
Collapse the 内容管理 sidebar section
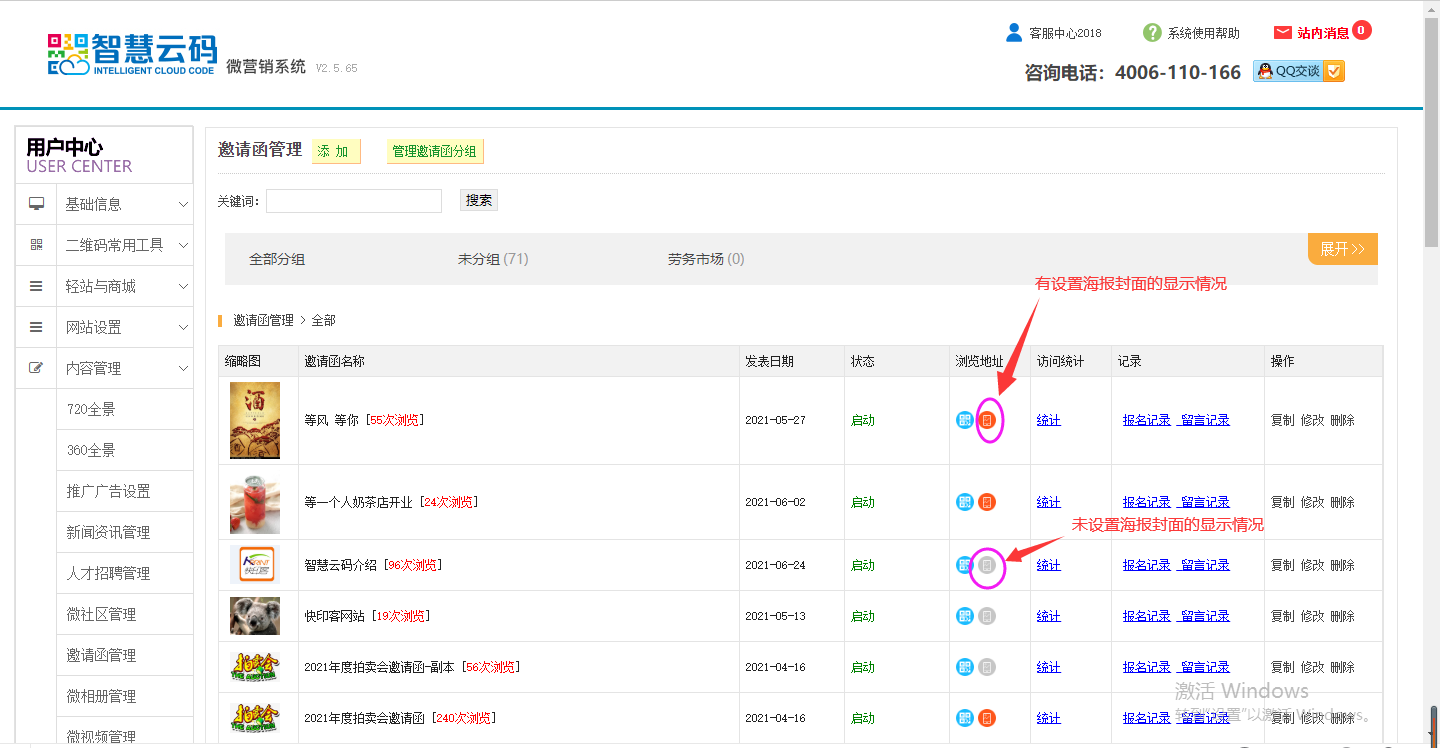click(104, 368)
